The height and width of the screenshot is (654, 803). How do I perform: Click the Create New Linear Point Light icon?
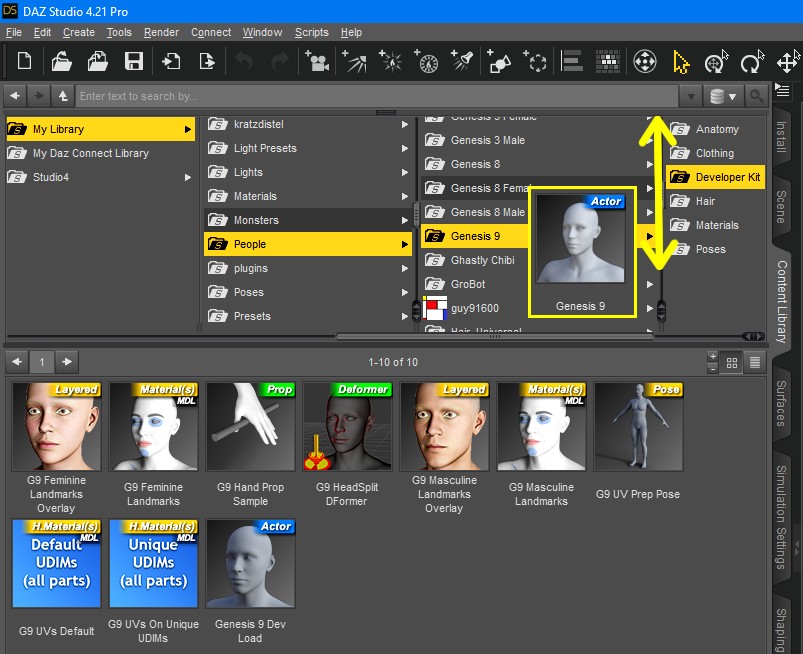[427, 62]
